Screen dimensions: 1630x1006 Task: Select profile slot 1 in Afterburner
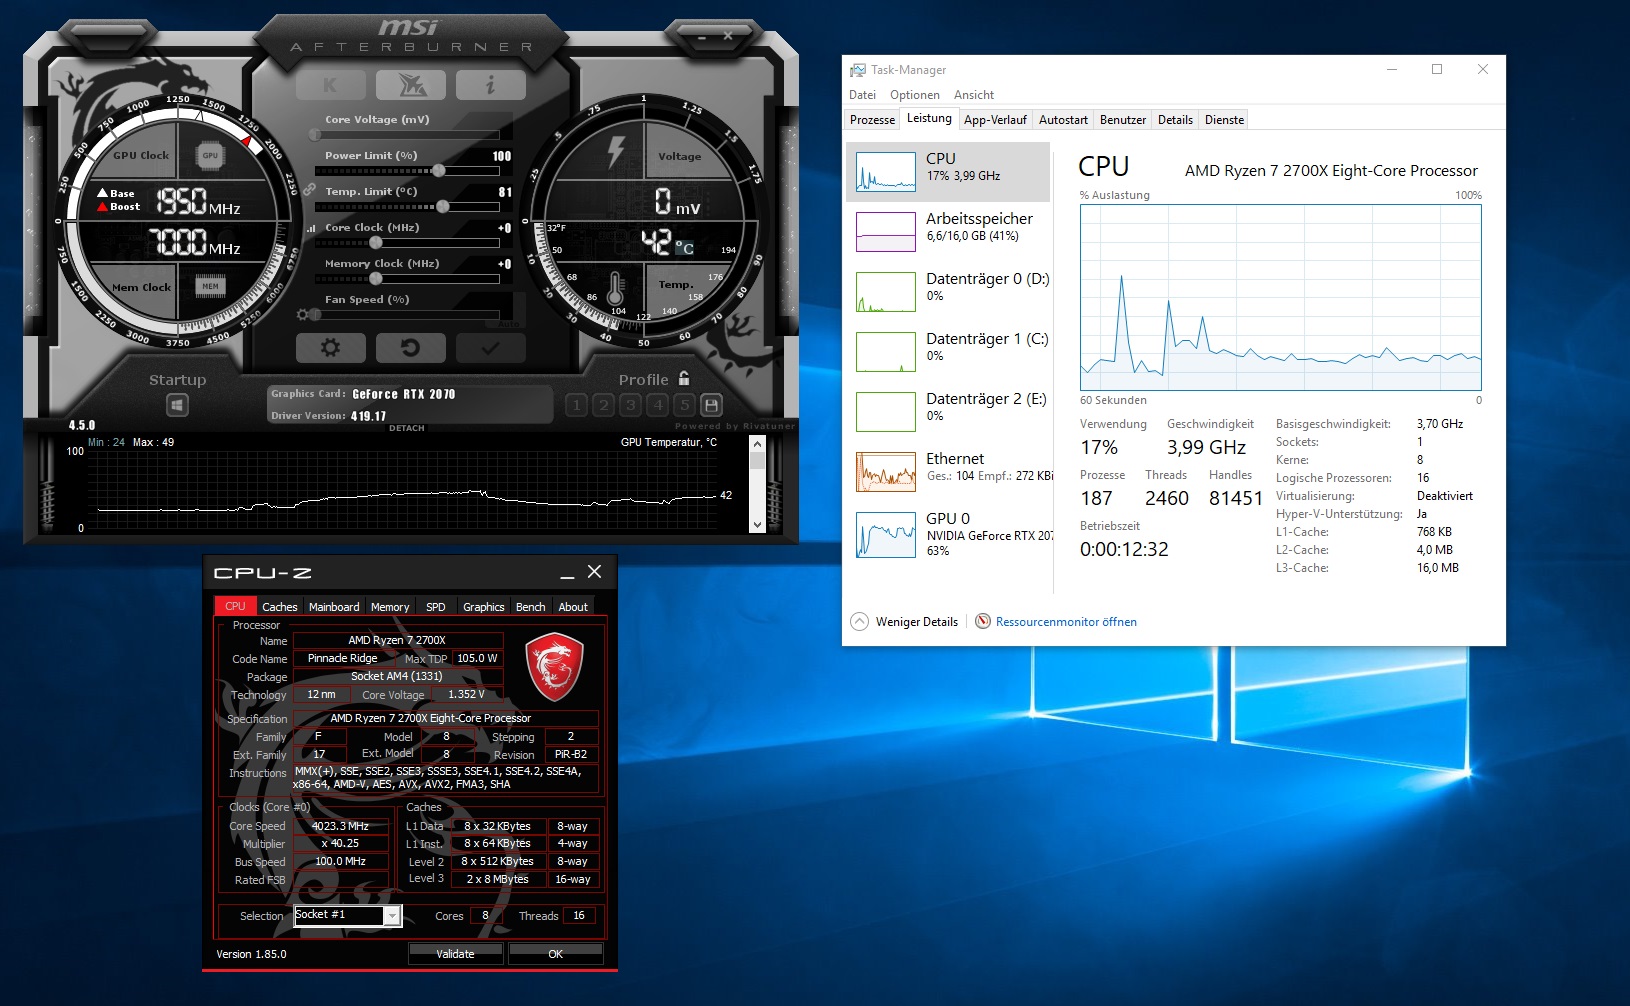[x=576, y=405]
